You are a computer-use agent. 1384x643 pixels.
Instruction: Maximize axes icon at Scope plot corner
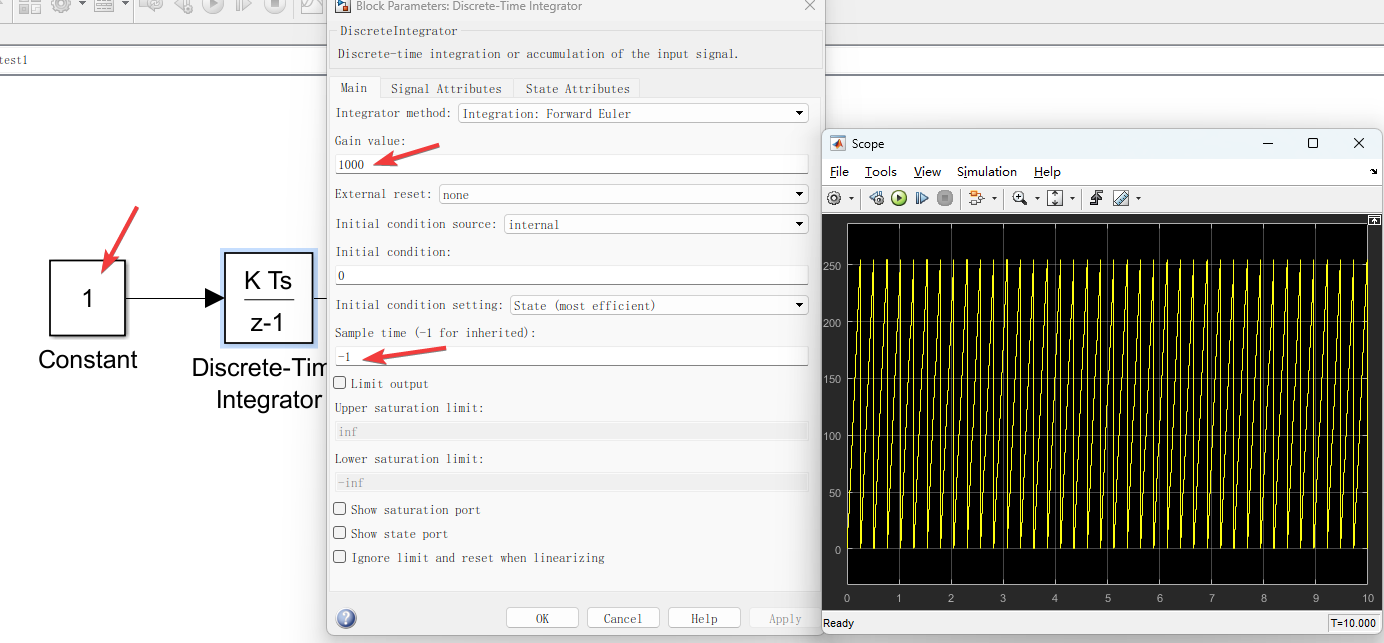tap(1374, 219)
